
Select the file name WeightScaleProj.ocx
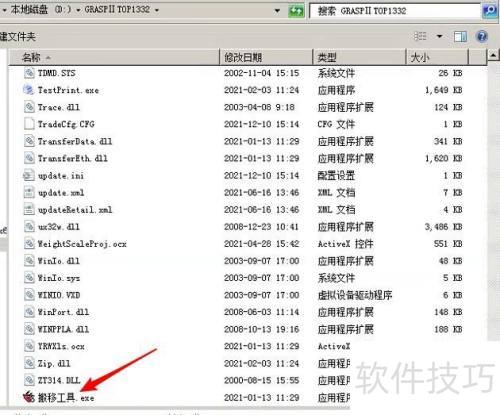(x=82, y=244)
